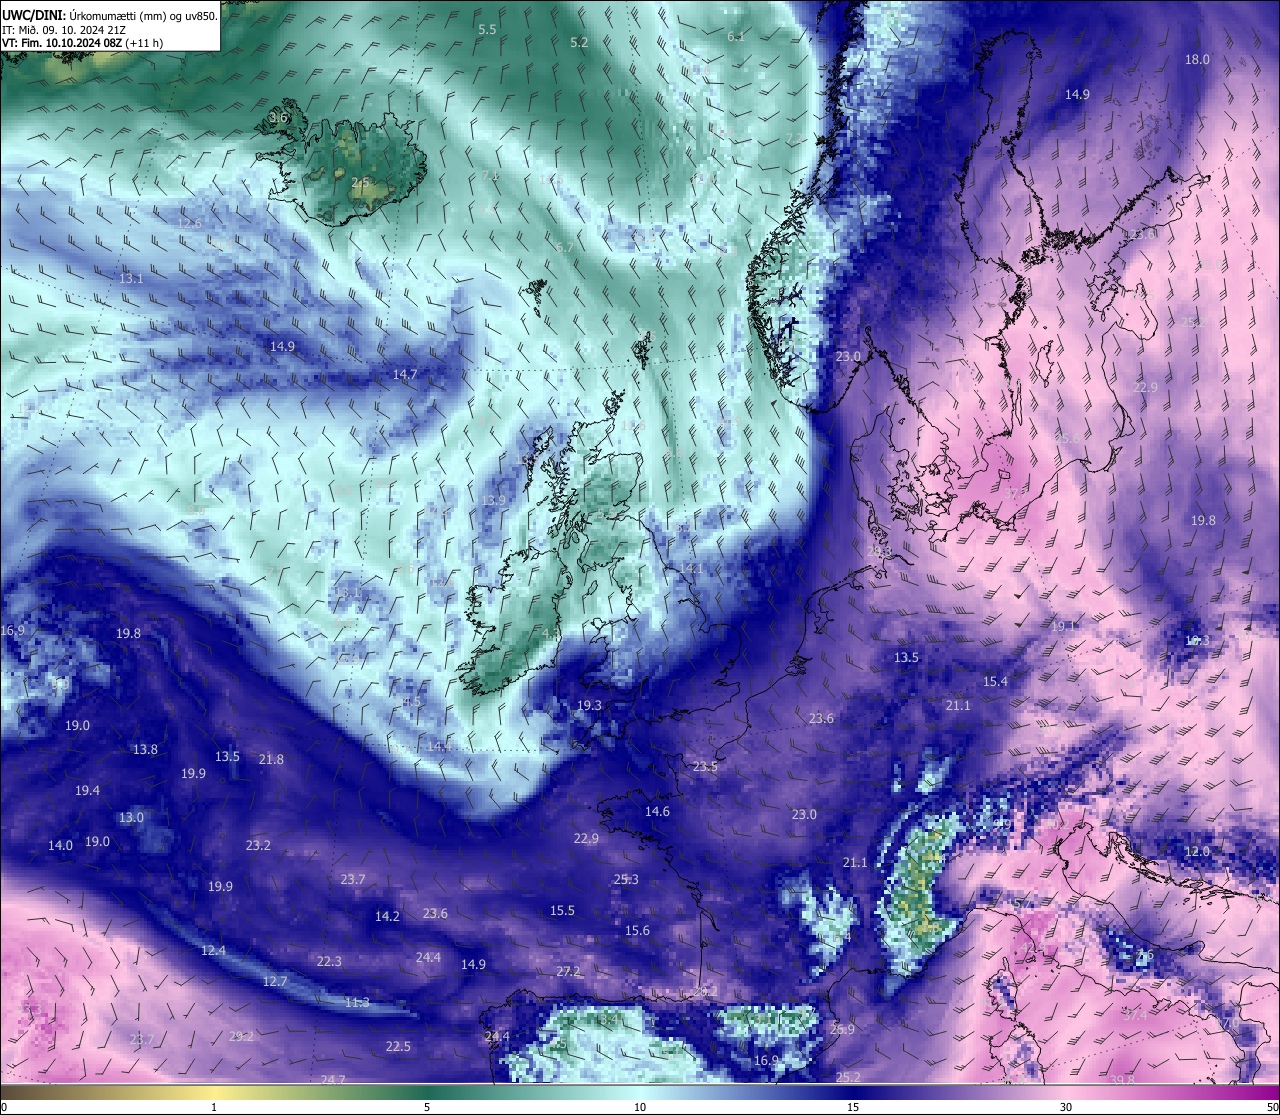Click the 3.6 value over northwest Iceland
This screenshot has width=1280, height=1115.
tap(278, 117)
